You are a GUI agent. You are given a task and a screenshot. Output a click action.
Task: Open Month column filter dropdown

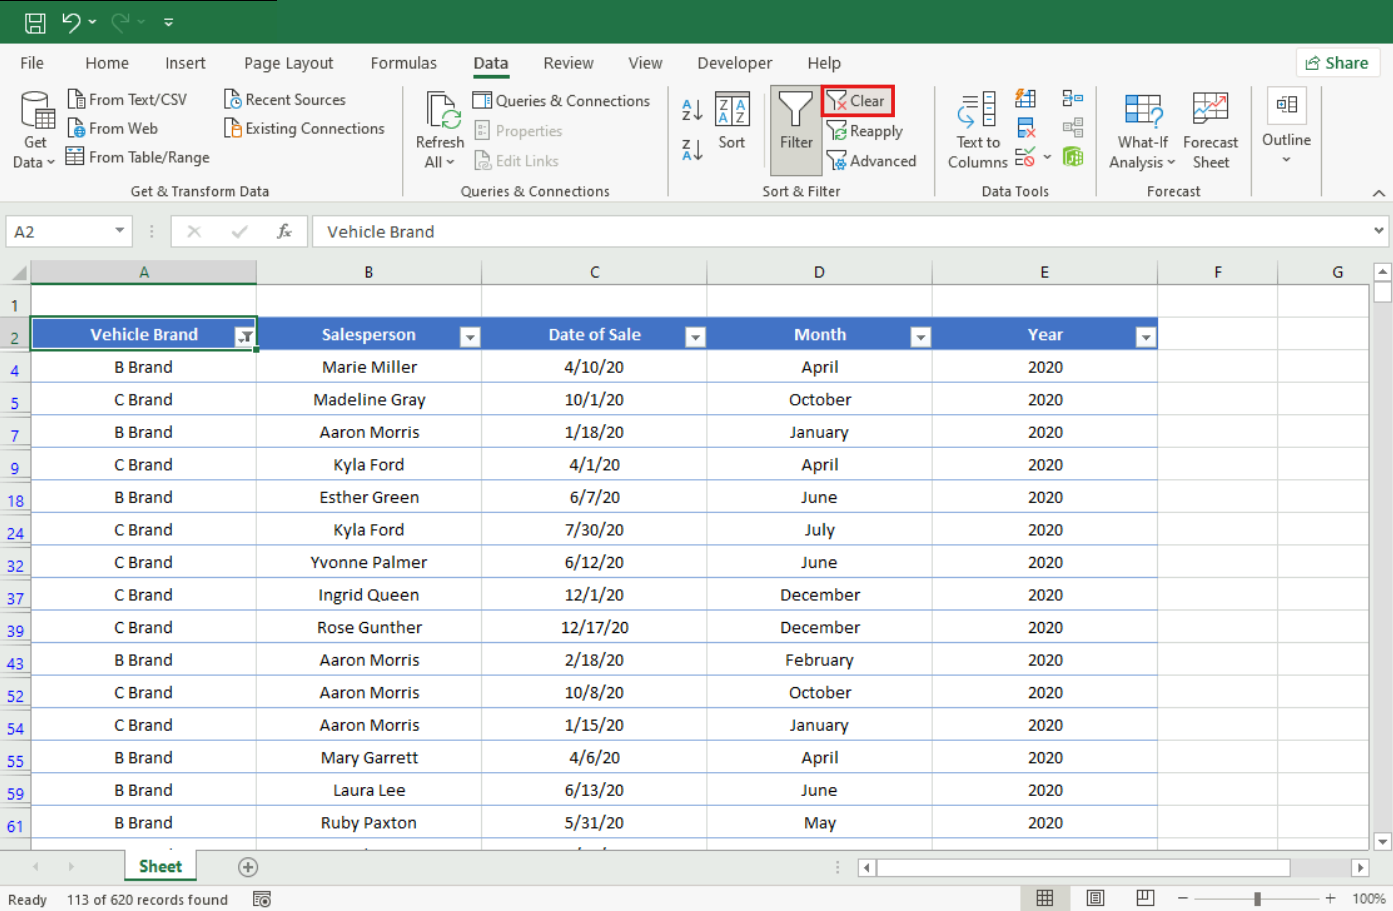[x=921, y=337]
